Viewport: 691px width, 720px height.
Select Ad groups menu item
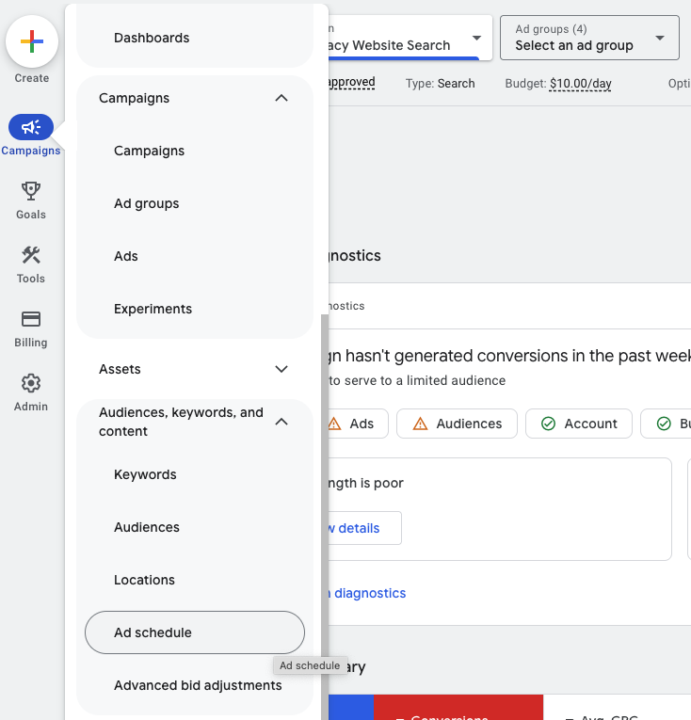pyautogui.click(x=146, y=203)
